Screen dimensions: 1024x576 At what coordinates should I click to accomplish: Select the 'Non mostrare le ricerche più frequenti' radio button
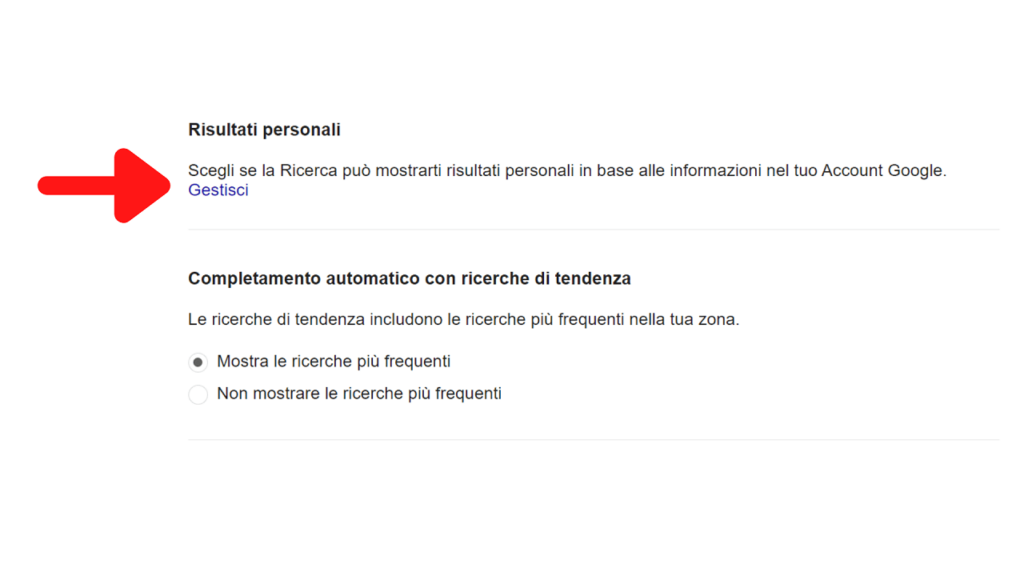(198, 394)
